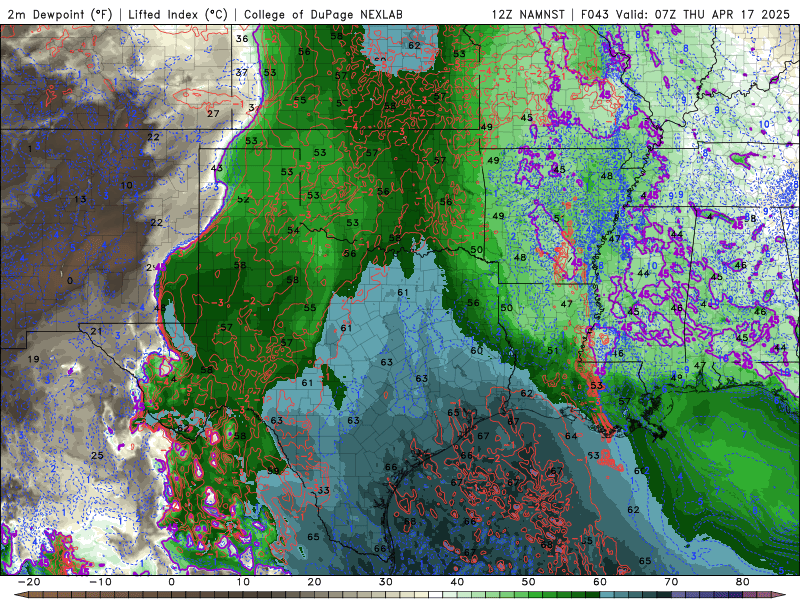Image resolution: width=800 pixels, height=600 pixels.
Task: Click the -20 label on the color scale
Action: pos(29,582)
